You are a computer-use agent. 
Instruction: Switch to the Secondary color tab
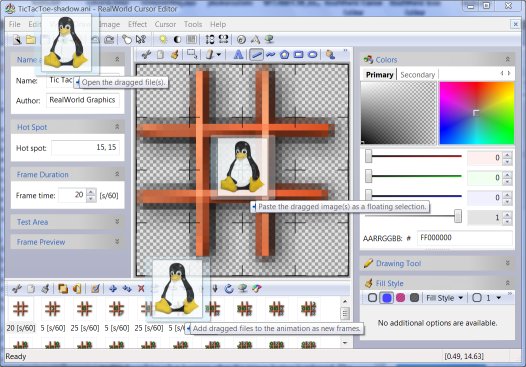click(417, 75)
